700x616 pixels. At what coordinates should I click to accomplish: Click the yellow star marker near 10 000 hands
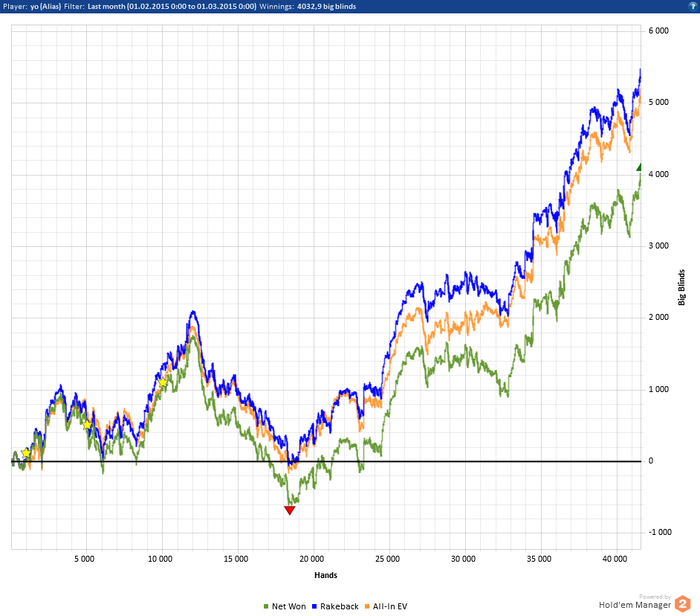(162, 383)
